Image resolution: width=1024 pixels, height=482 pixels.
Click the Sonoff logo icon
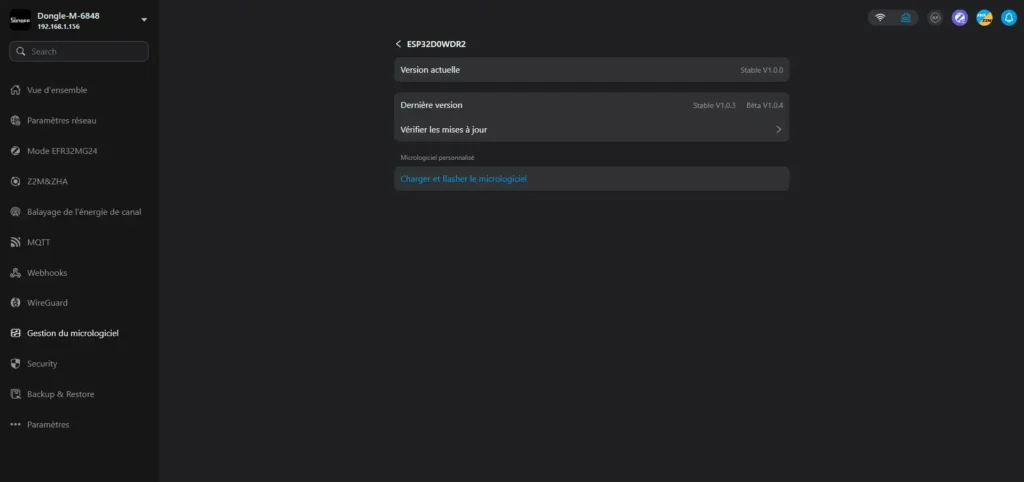tap(20, 20)
